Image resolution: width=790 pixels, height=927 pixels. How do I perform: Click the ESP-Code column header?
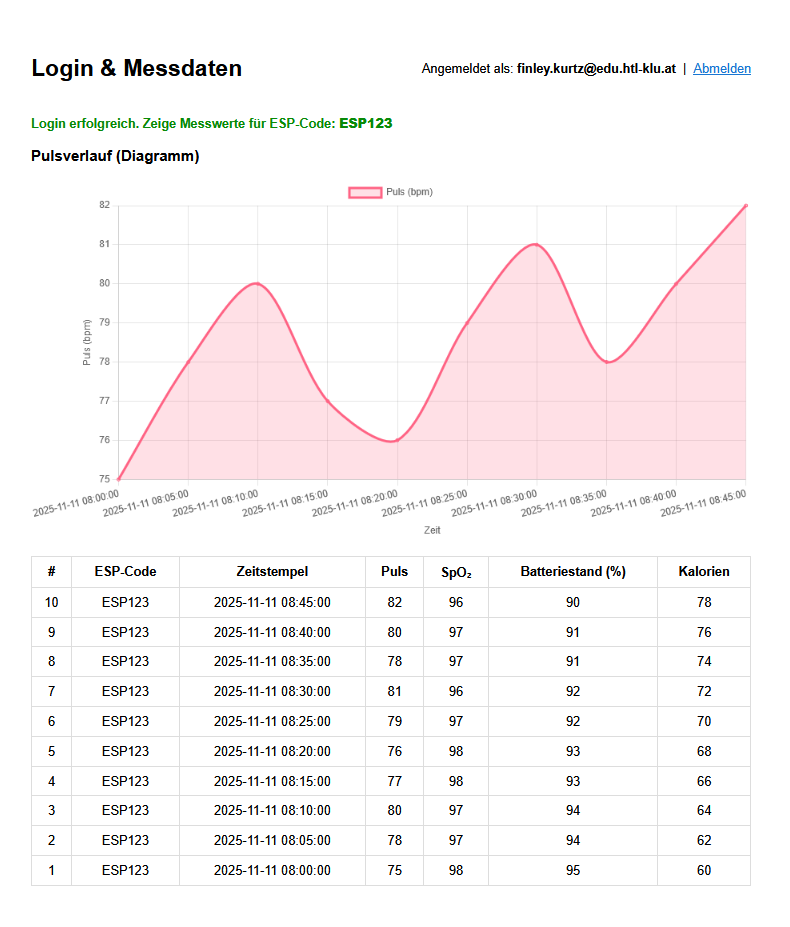125,572
